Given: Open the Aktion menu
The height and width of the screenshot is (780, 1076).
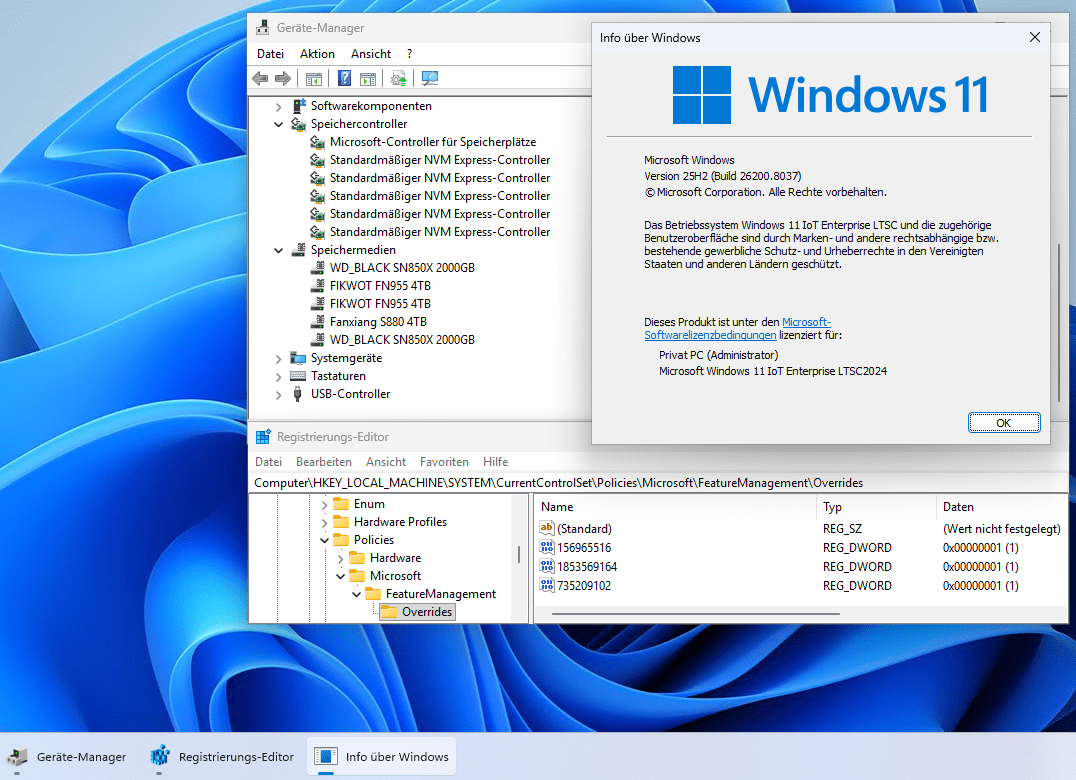Looking at the screenshot, I should tap(317, 54).
